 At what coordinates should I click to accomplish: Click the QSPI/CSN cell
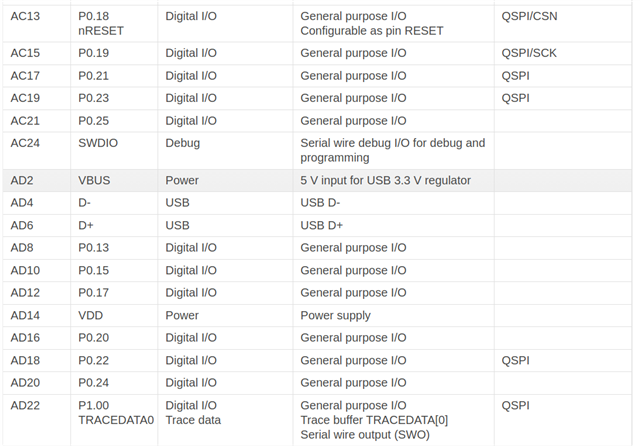[529, 17]
